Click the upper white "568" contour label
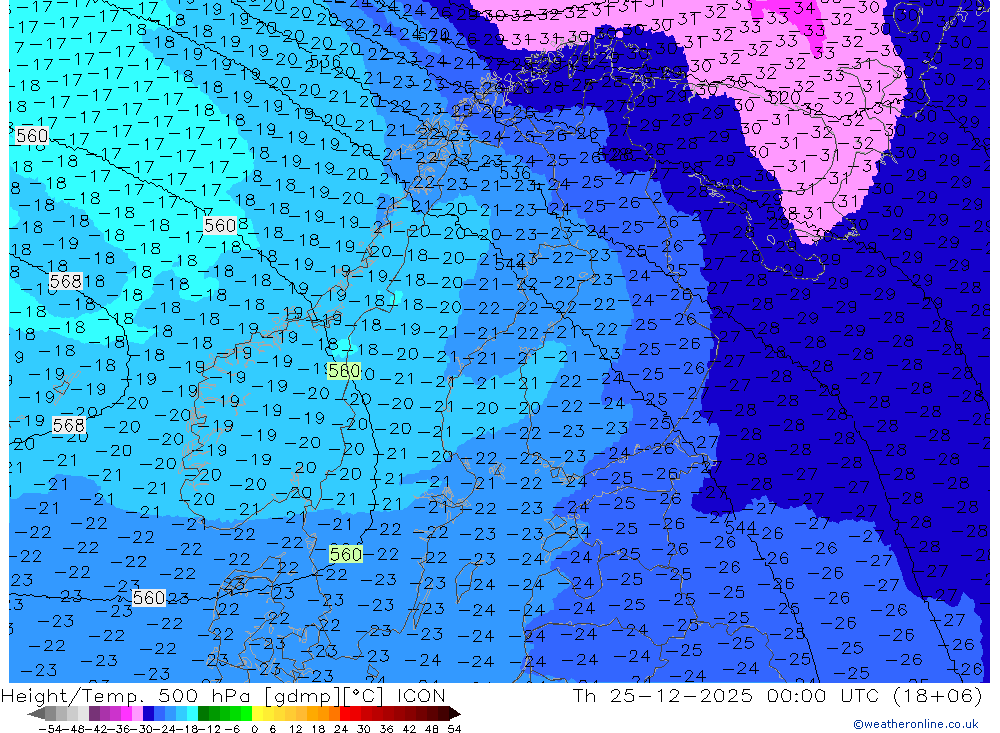This screenshot has width=1000, height=733. pyautogui.click(x=65, y=281)
